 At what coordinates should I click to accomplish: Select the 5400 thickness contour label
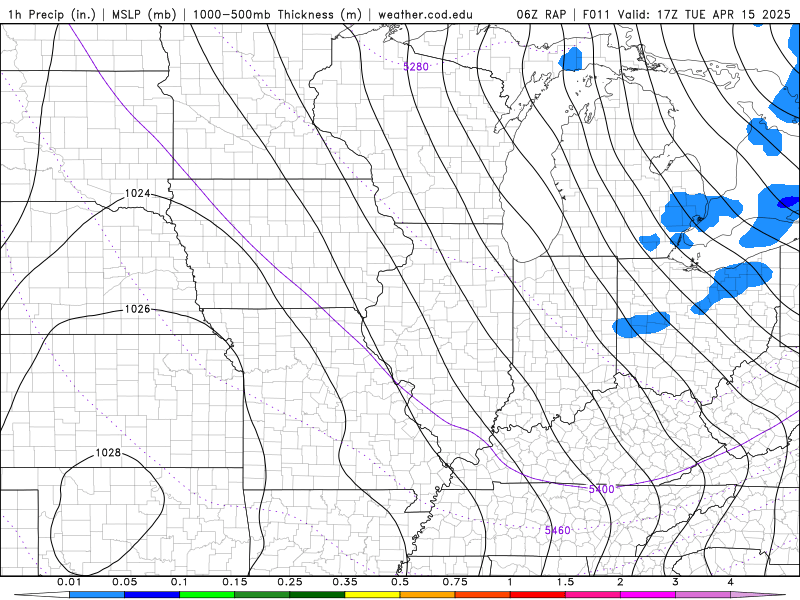[602, 489]
